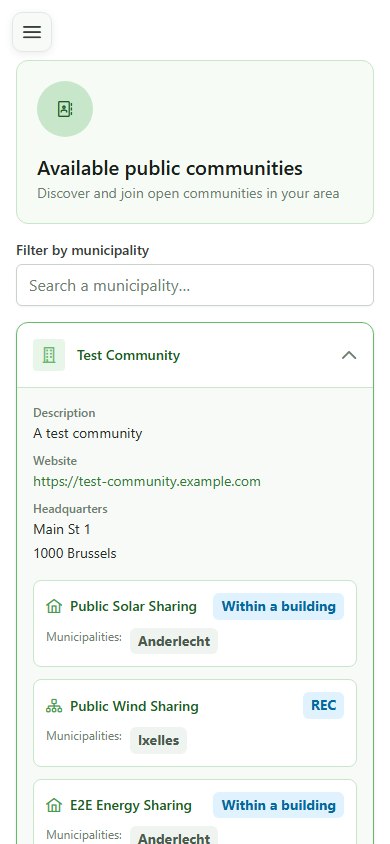Click the Headquarters label

pos(70,509)
